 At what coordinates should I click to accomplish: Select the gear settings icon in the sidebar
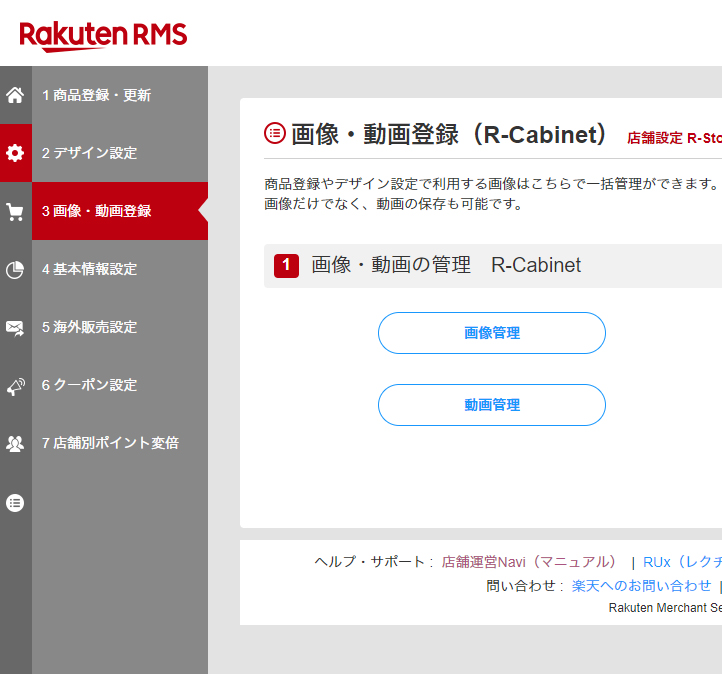15,153
